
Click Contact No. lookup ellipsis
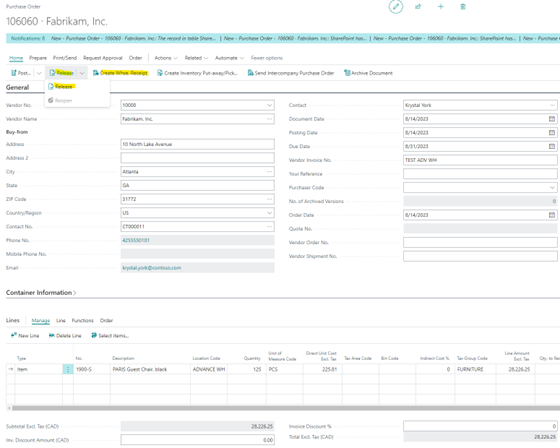pyautogui.click(x=269, y=227)
